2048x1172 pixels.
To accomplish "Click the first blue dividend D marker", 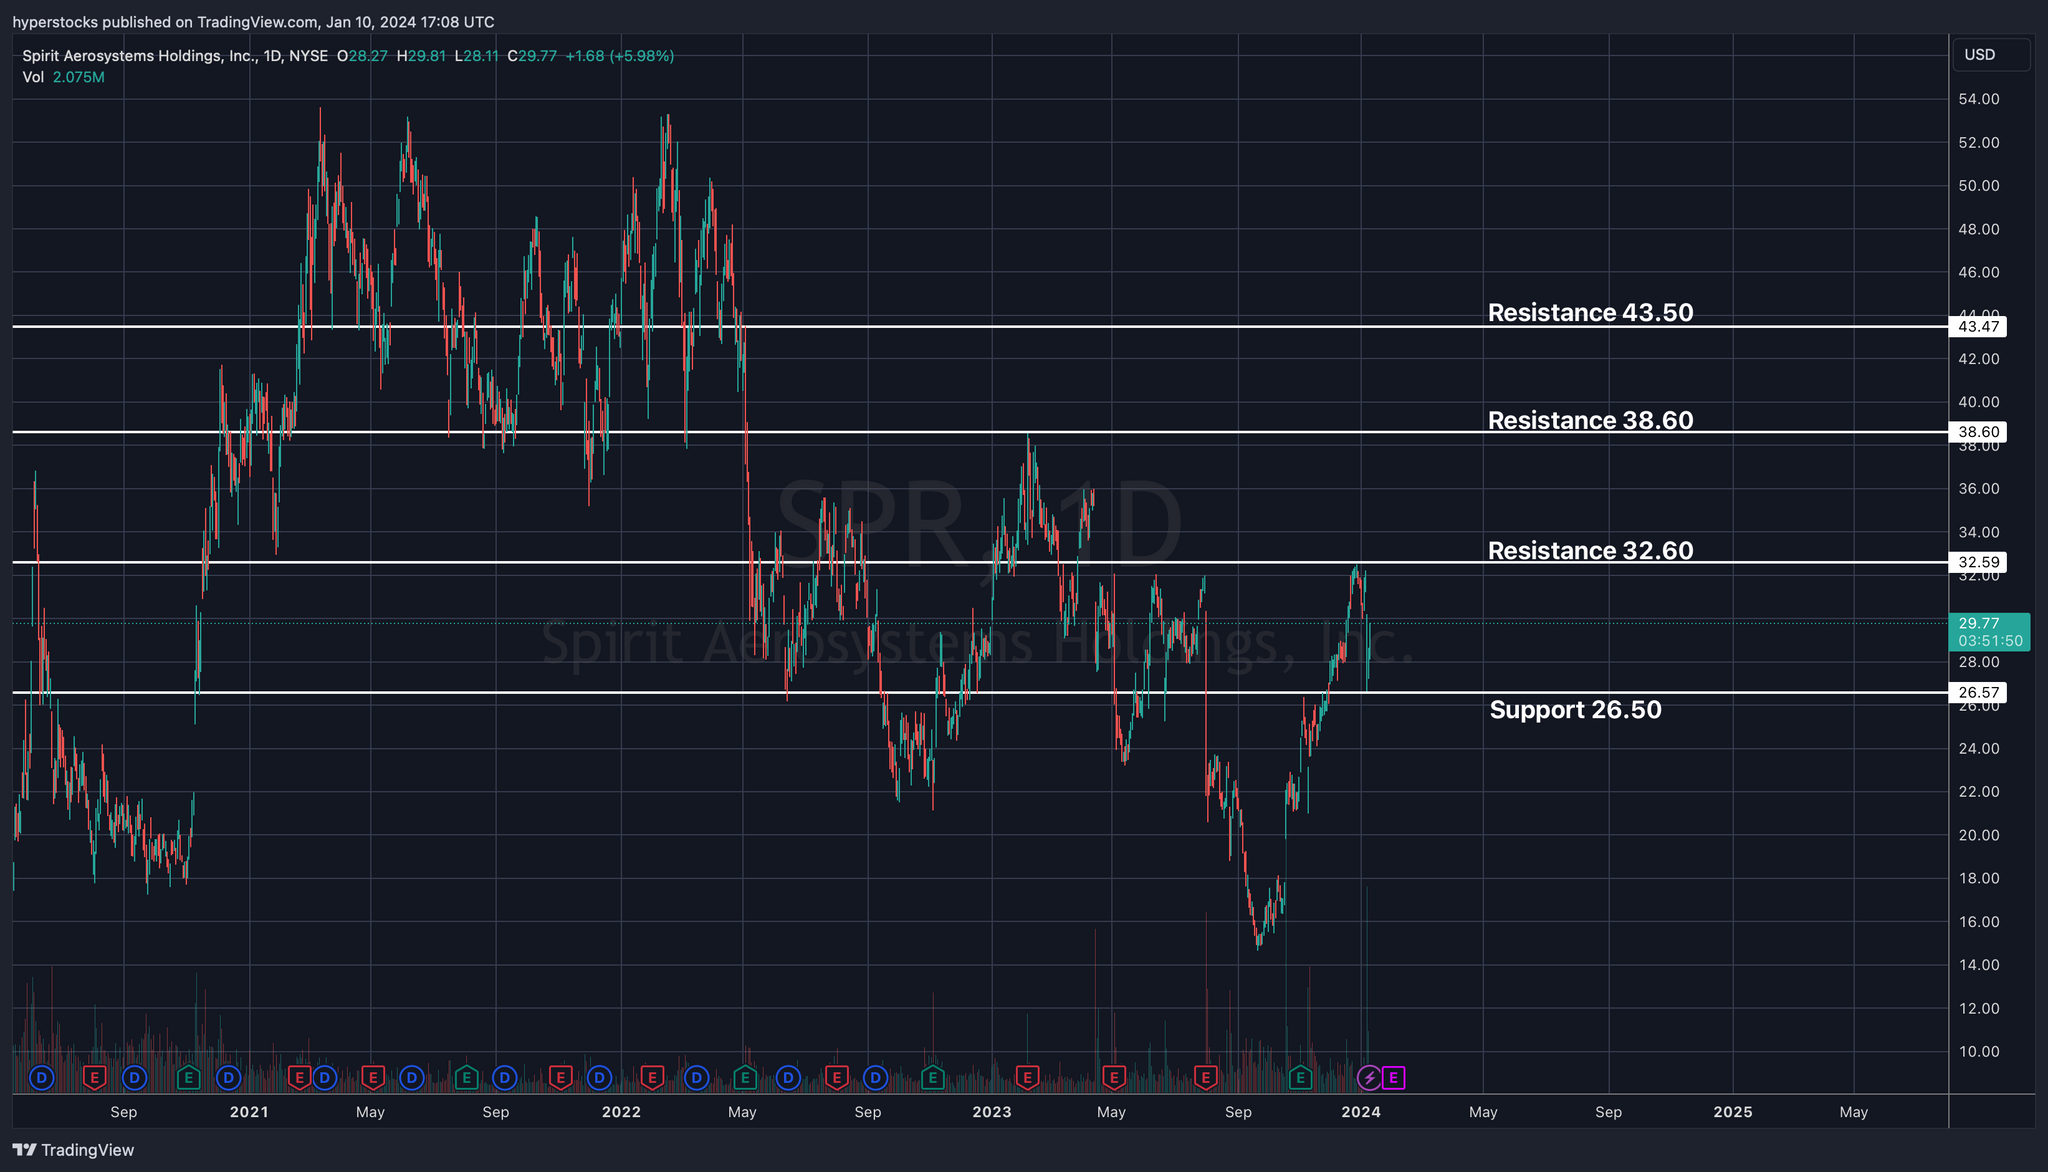I will [x=41, y=1078].
